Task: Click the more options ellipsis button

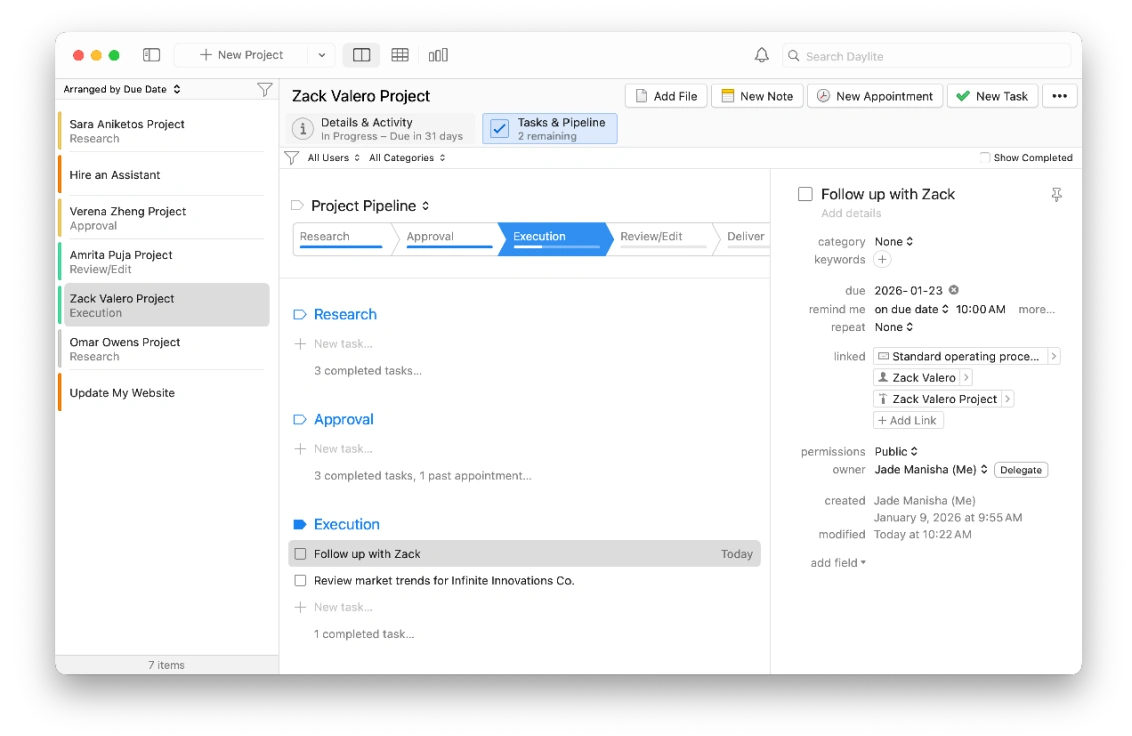Action: pyautogui.click(x=1059, y=96)
